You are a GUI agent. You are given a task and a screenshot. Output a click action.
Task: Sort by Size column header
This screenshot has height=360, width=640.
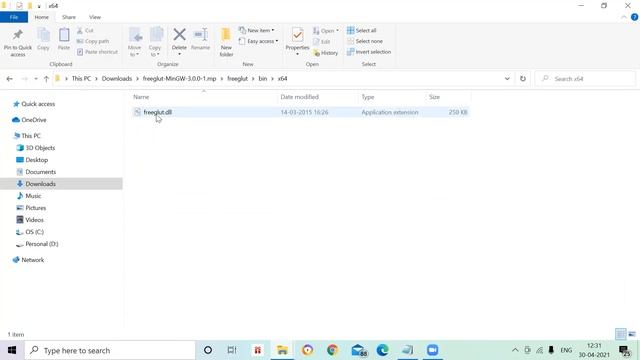[434, 97]
